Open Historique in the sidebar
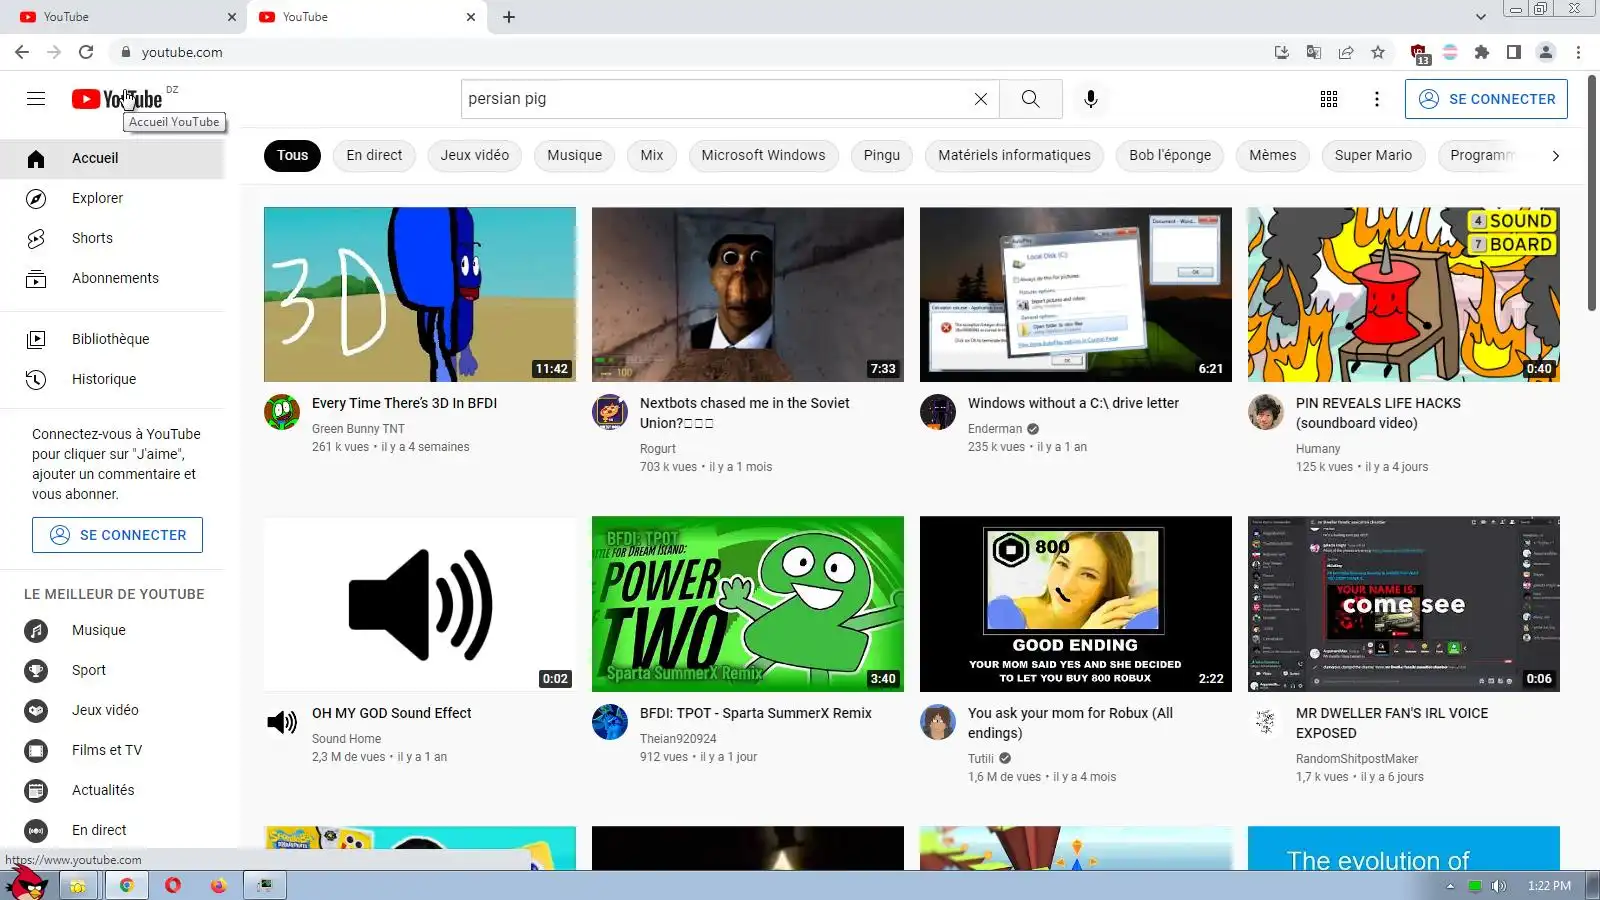Image resolution: width=1600 pixels, height=900 pixels. 112,379
